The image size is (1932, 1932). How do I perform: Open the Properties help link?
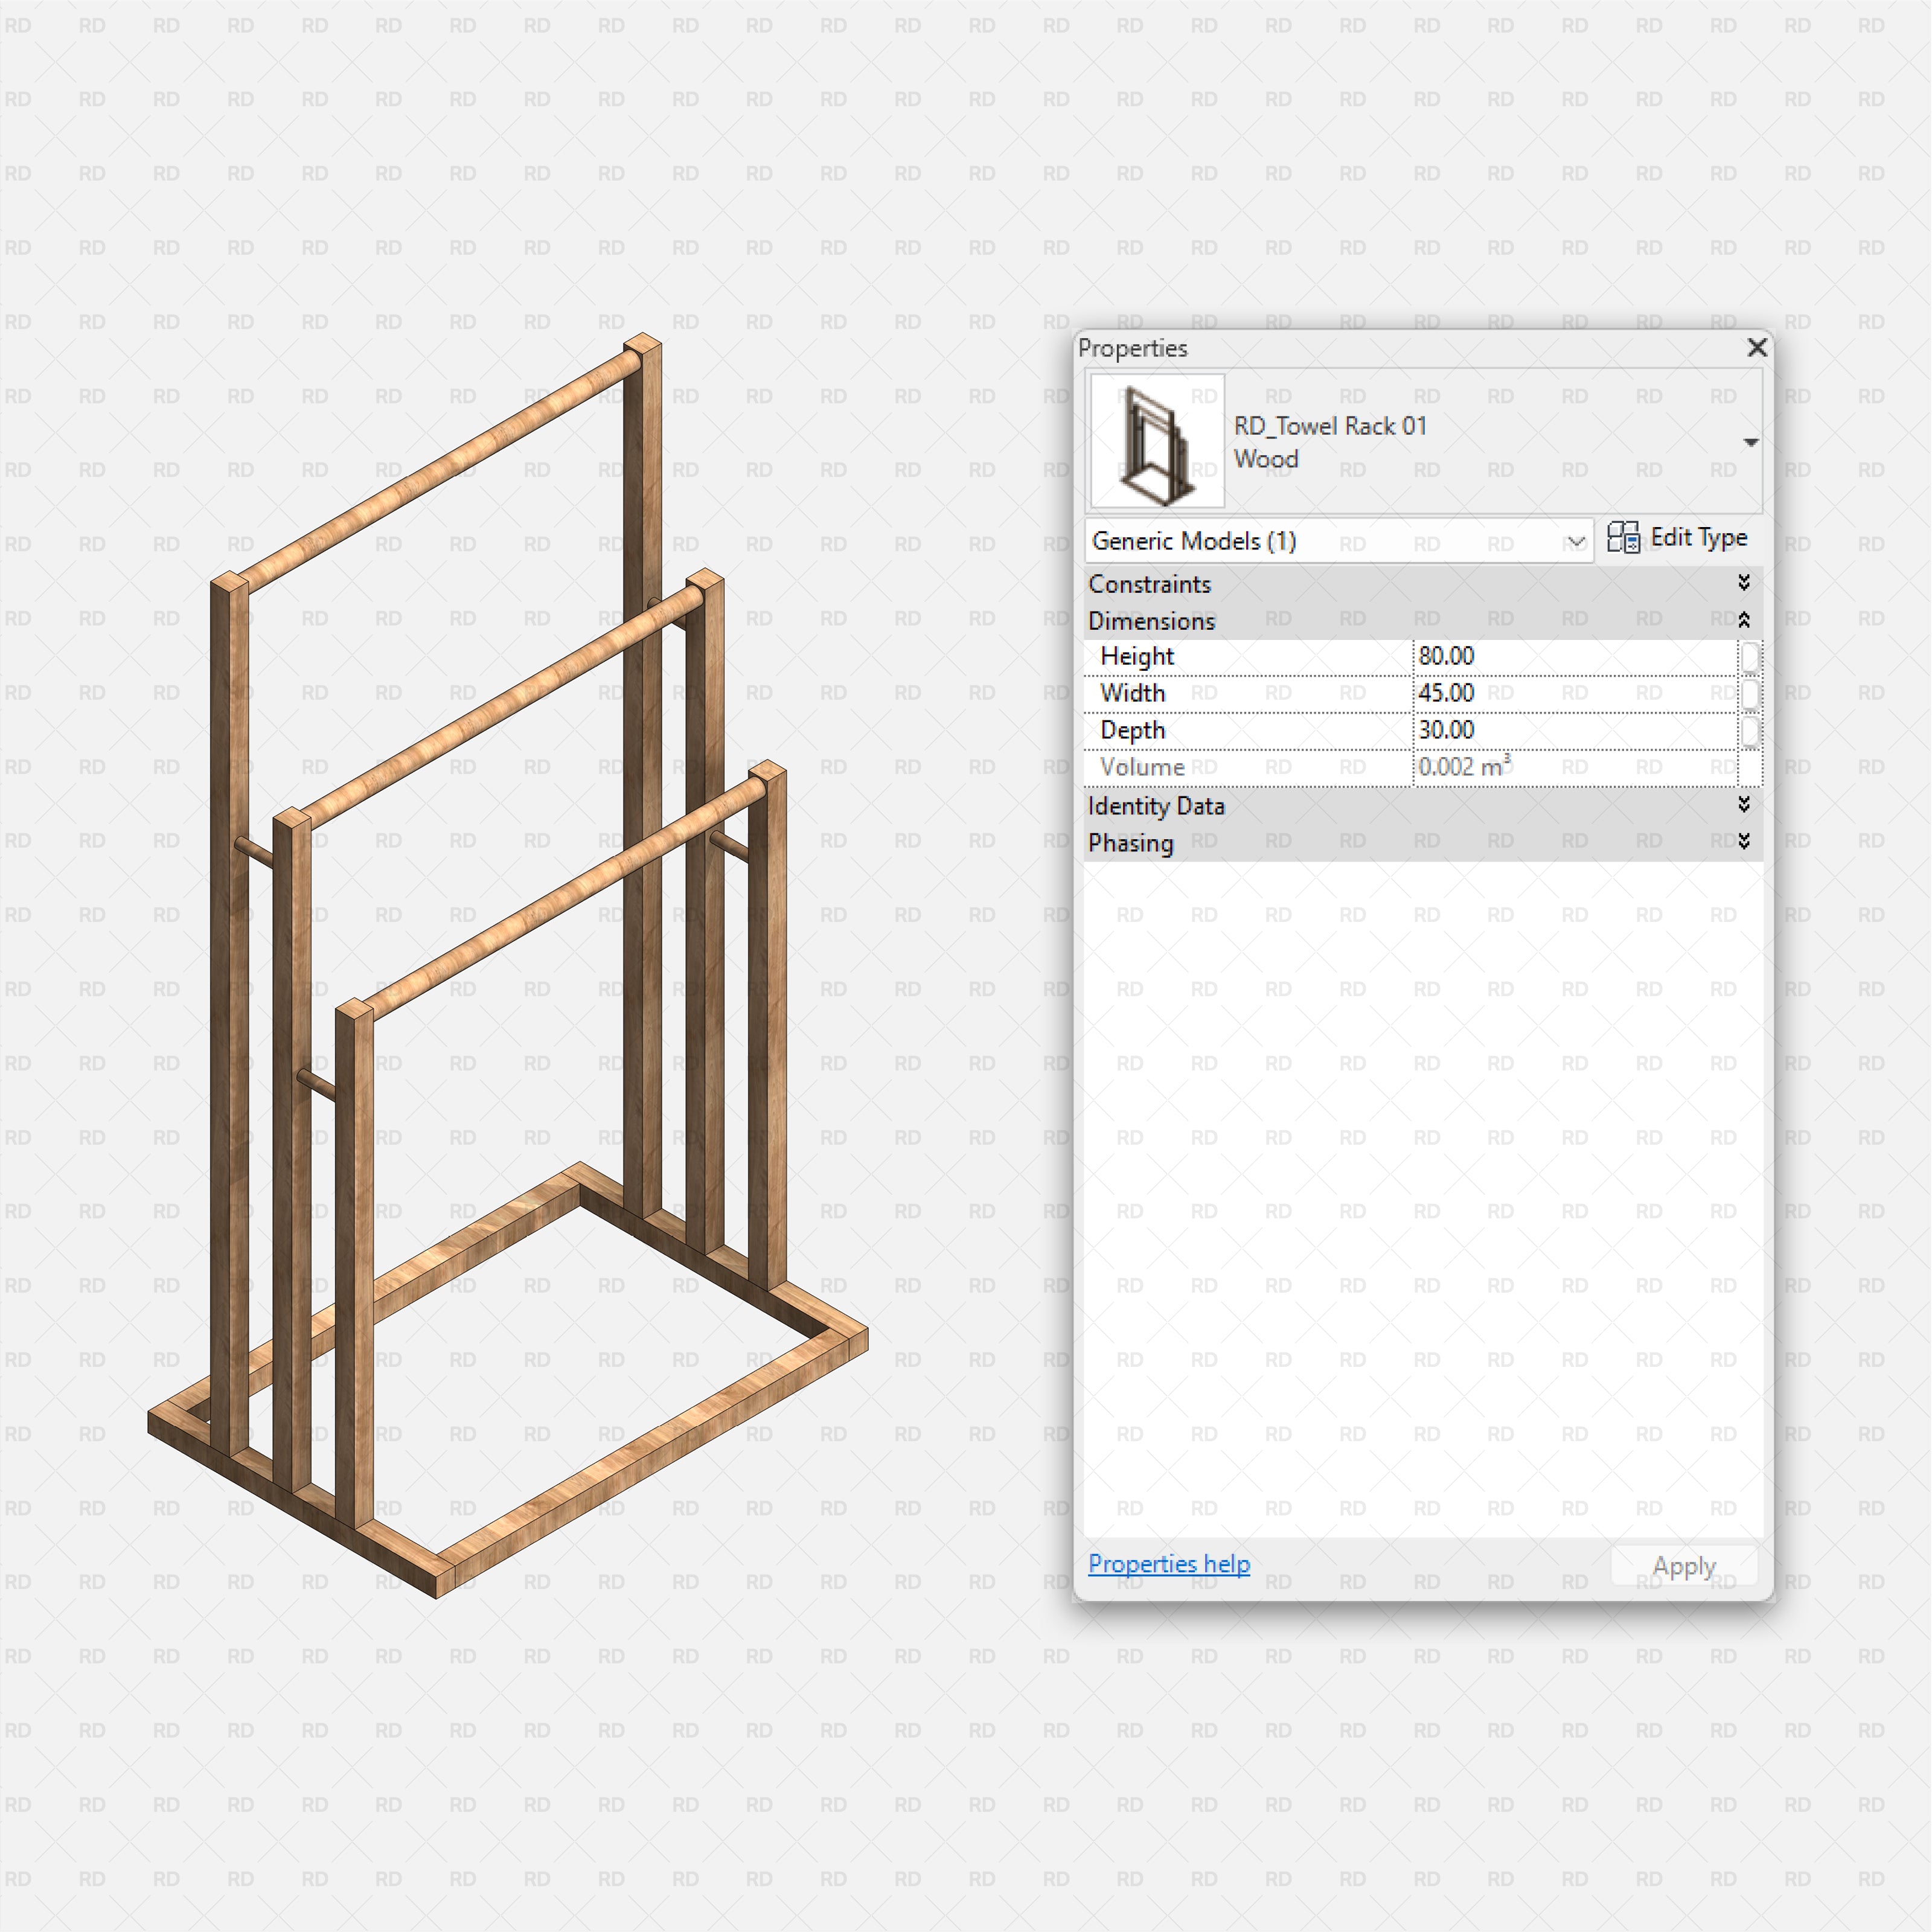pyautogui.click(x=1168, y=1564)
